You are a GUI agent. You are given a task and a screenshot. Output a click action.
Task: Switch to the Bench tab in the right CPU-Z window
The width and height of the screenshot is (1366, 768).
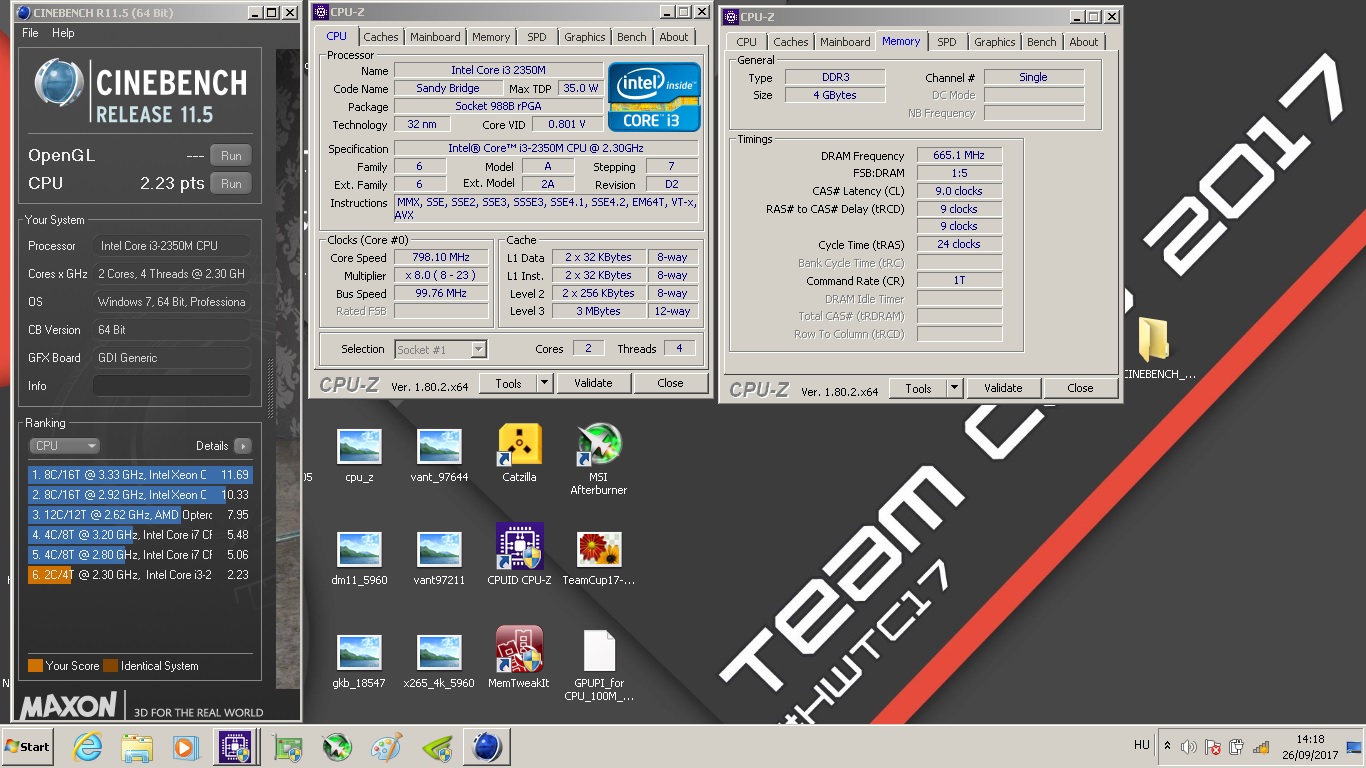click(1041, 42)
